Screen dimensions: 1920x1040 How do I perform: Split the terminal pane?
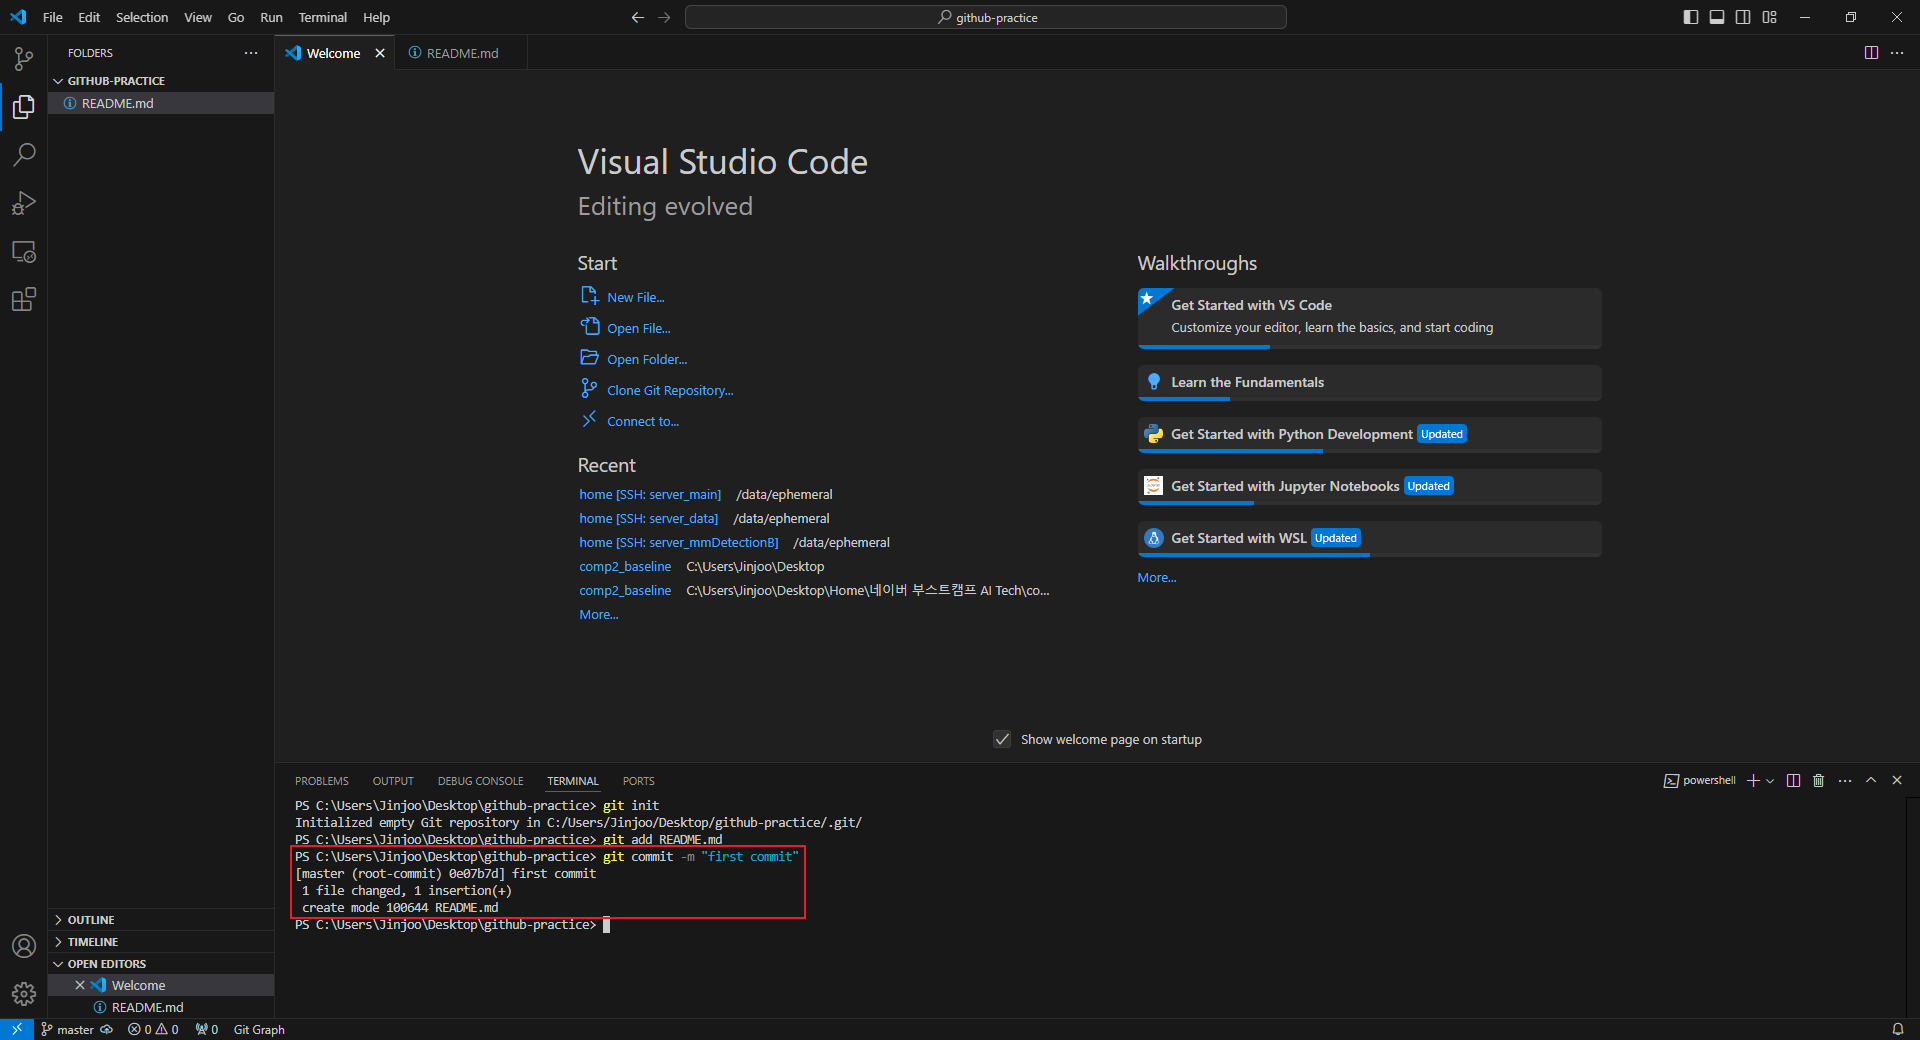click(1793, 781)
